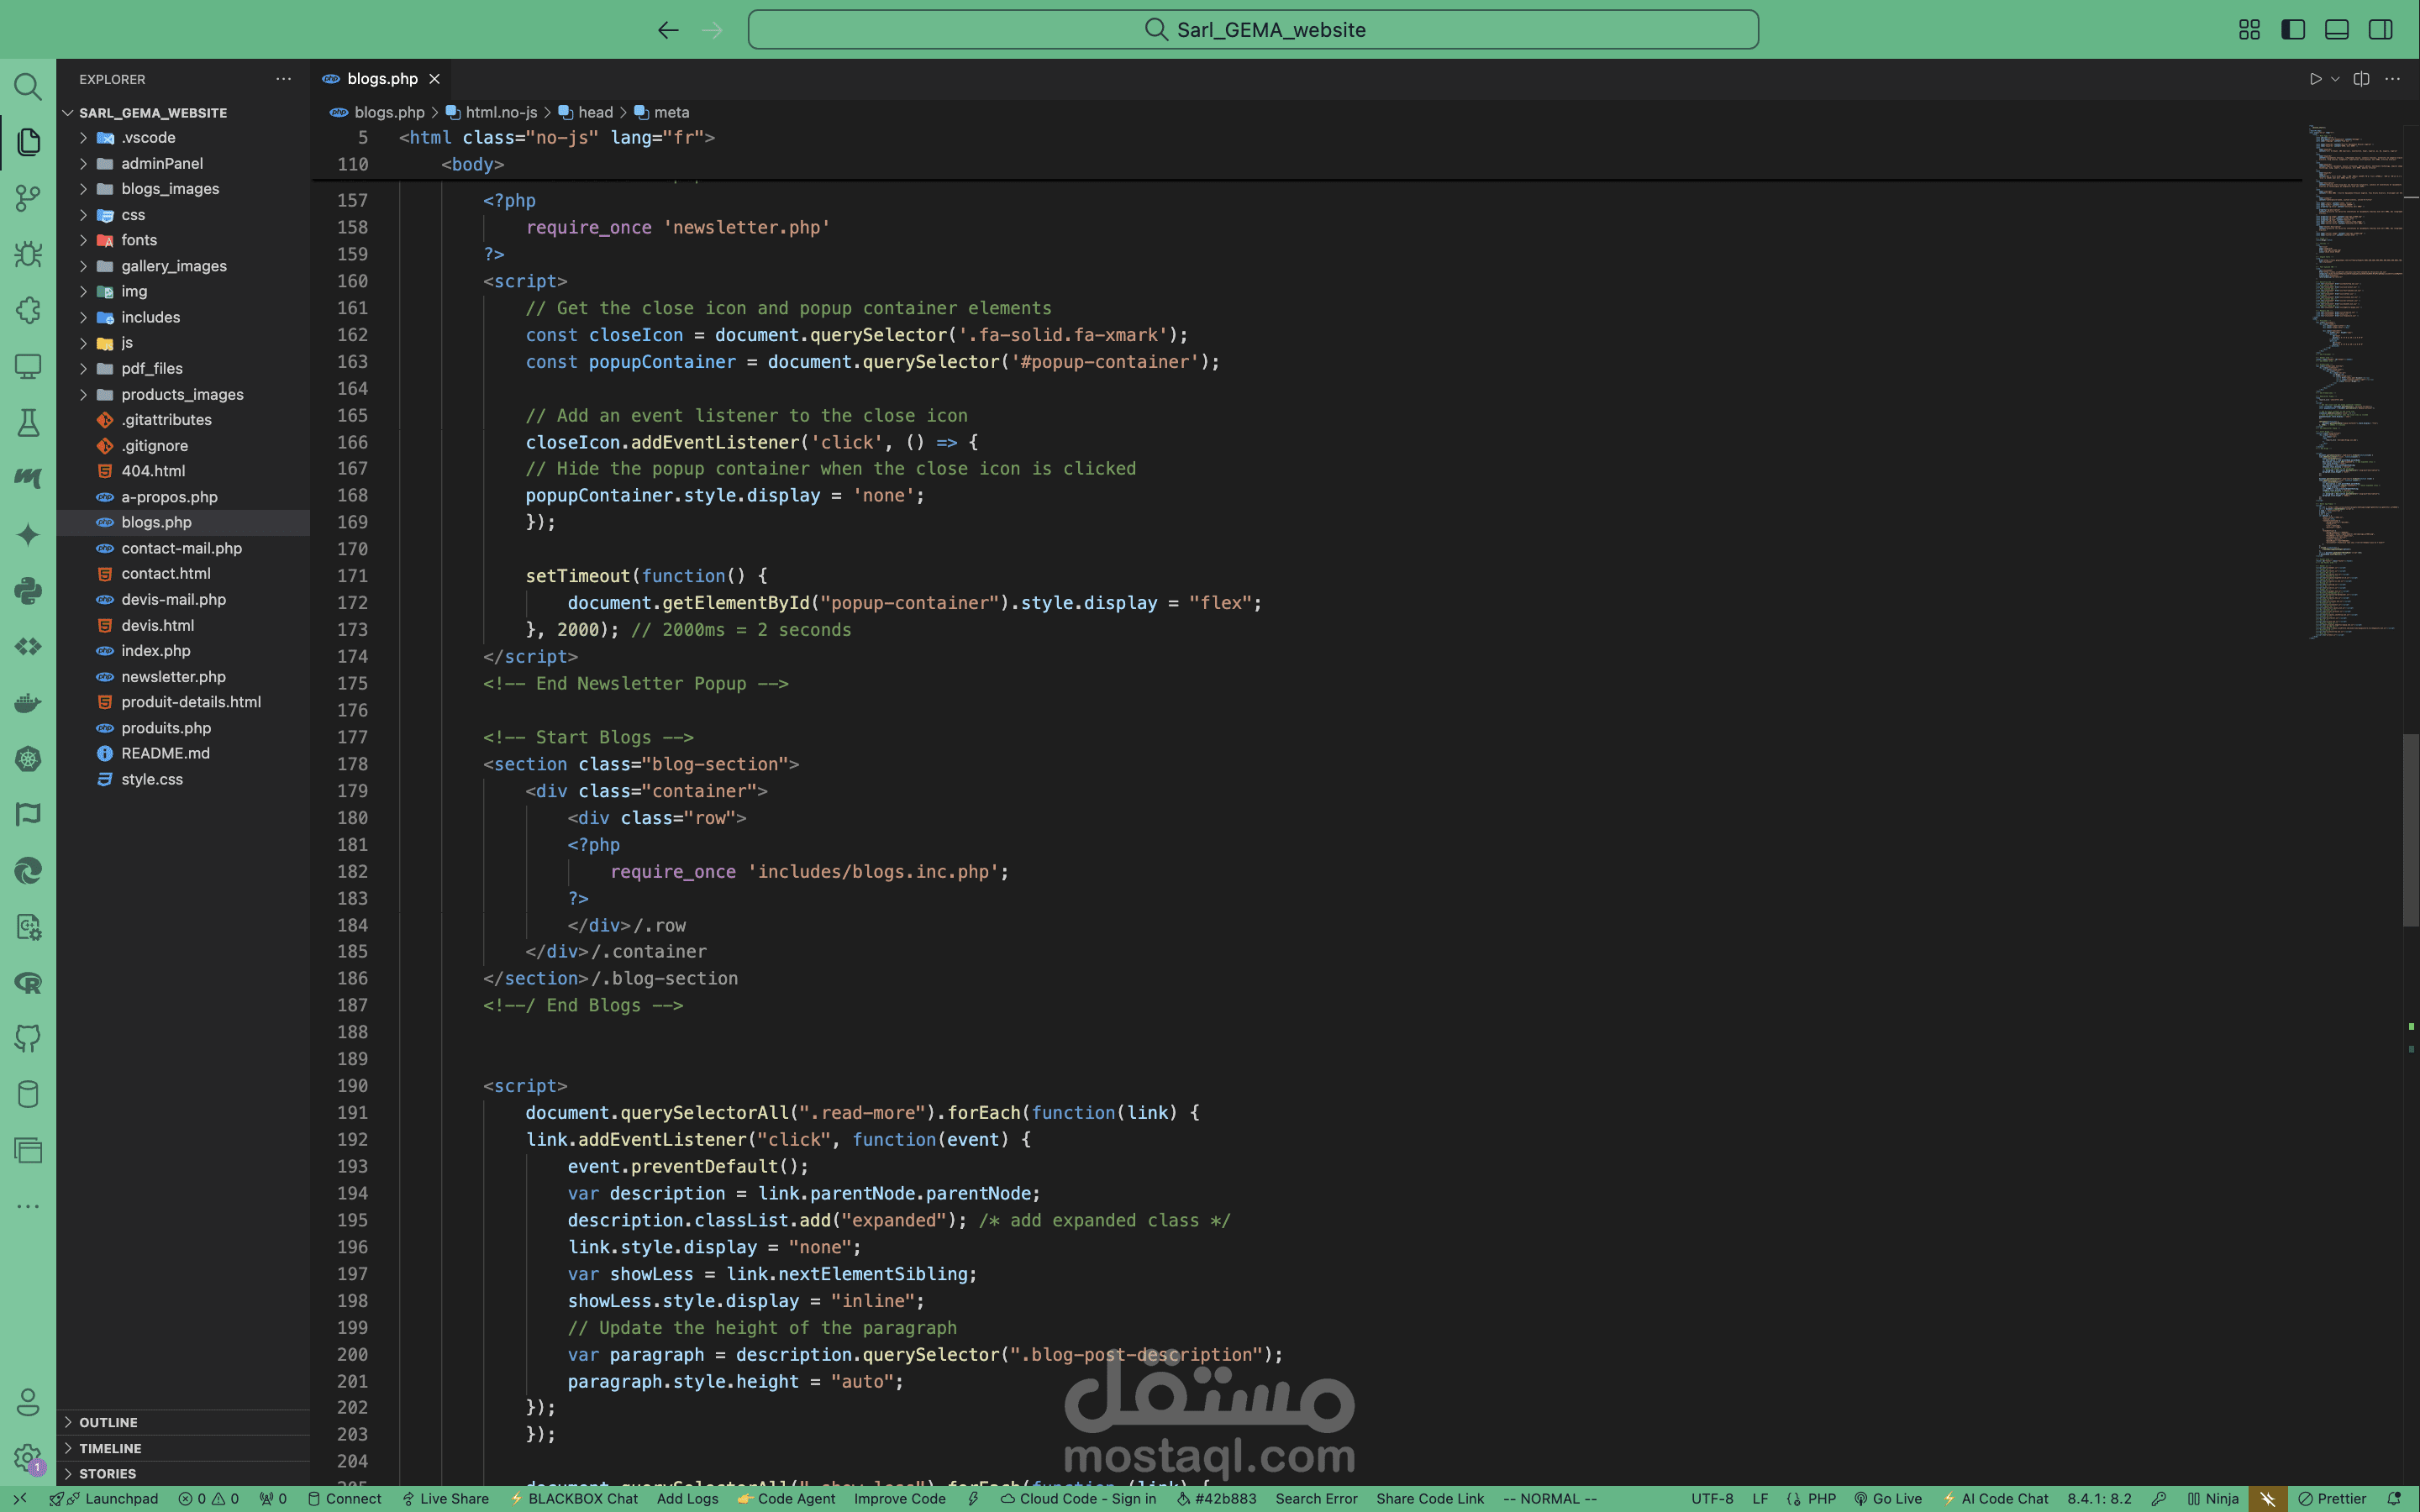Image resolution: width=2420 pixels, height=1512 pixels.
Task: Click Cloud Code - Sign in
Action: pos(1078,1498)
